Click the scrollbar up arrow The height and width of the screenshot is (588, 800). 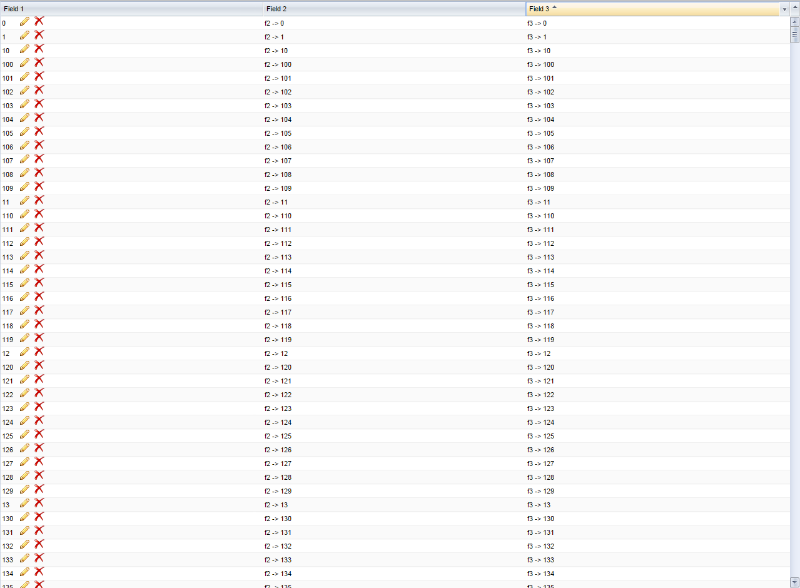click(x=794, y=21)
